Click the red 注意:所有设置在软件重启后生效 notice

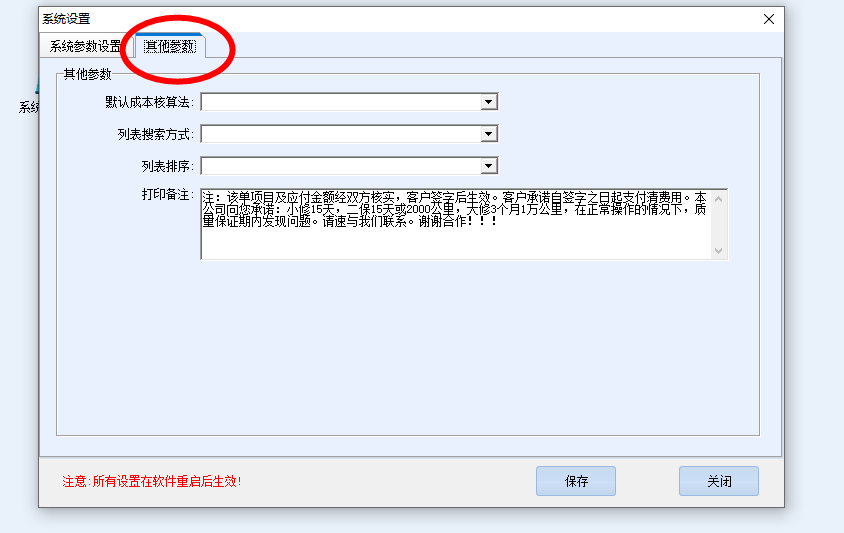(152, 481)
